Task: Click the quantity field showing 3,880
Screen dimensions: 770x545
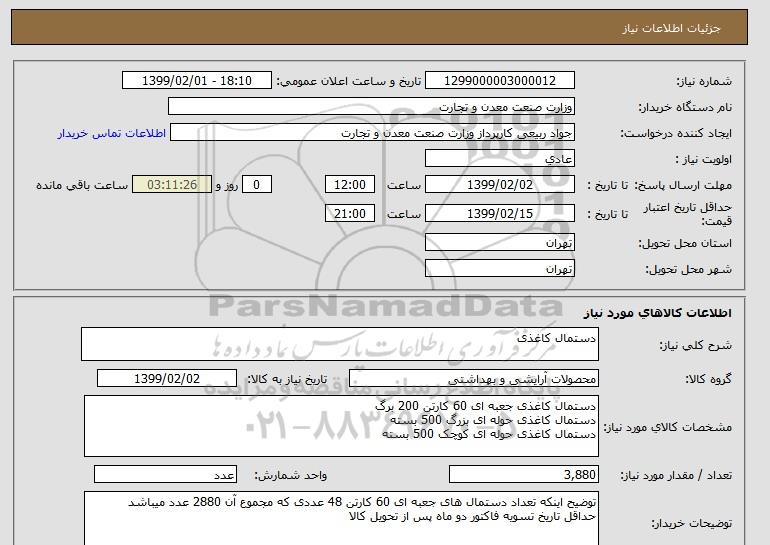Action: [523, 475]
